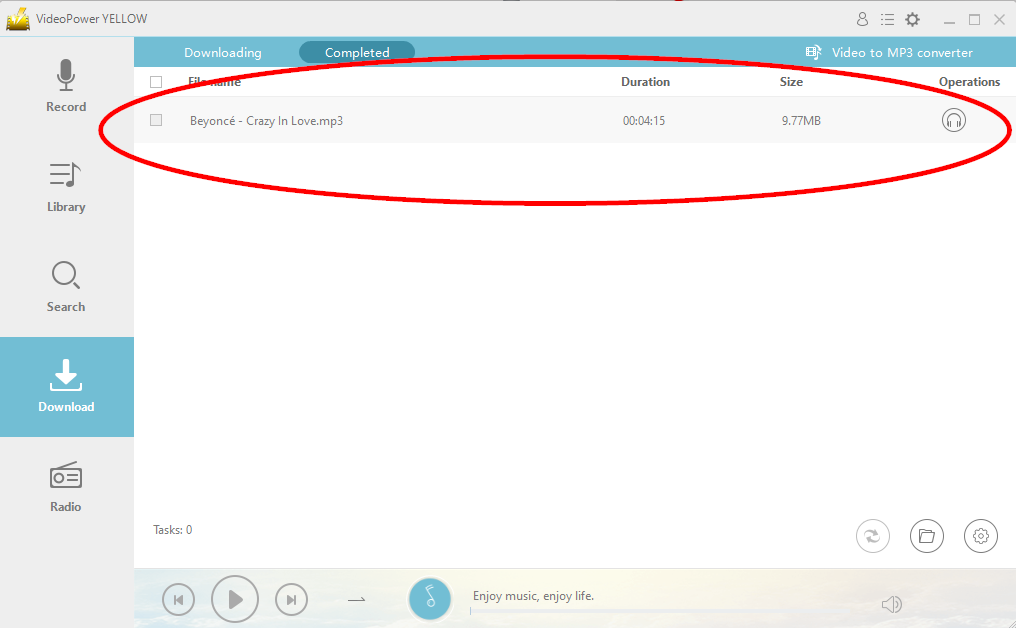
Task: Open the downloads folder
Action: [926, 536]
